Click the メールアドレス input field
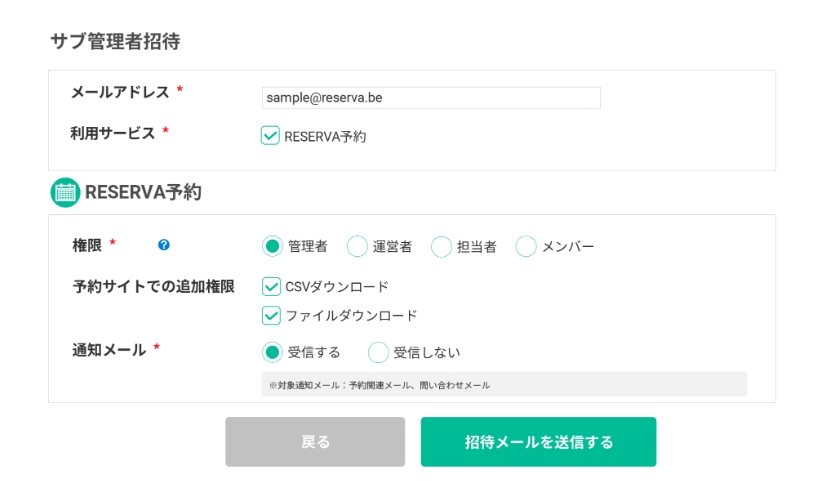Image resolution: width=819 pixels, height=481 pixels. (x=430, y=98)
